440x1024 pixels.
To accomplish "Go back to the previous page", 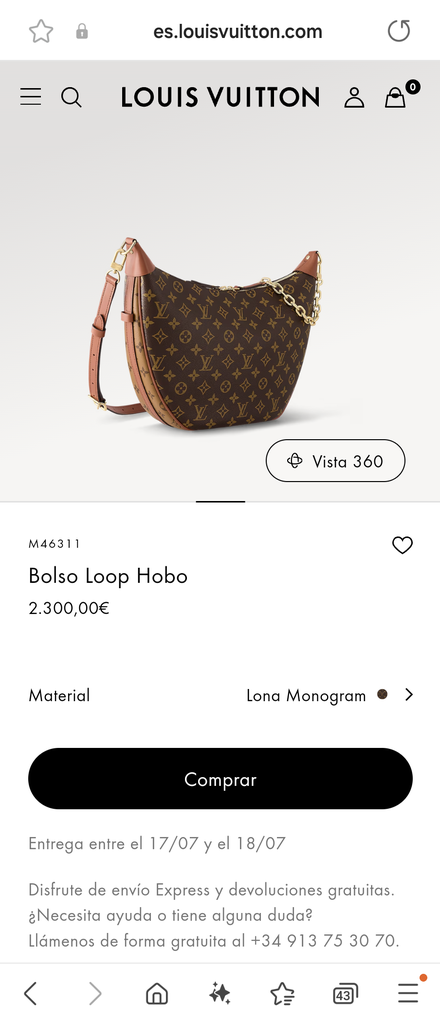I will coord(31,994).
